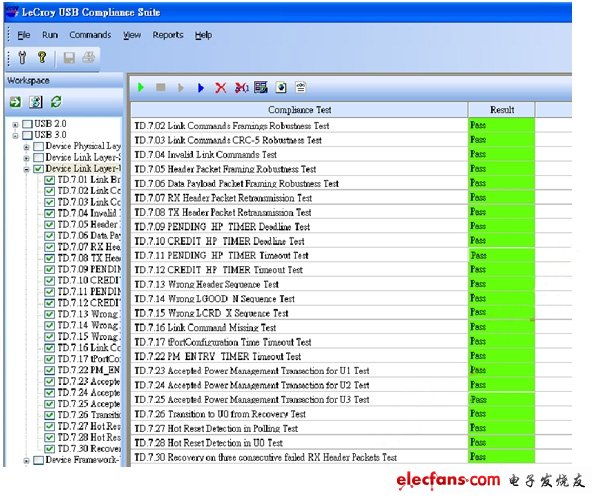Uncheck the TD.7.30 Recovery test checkbox

[x=50, y=449]
